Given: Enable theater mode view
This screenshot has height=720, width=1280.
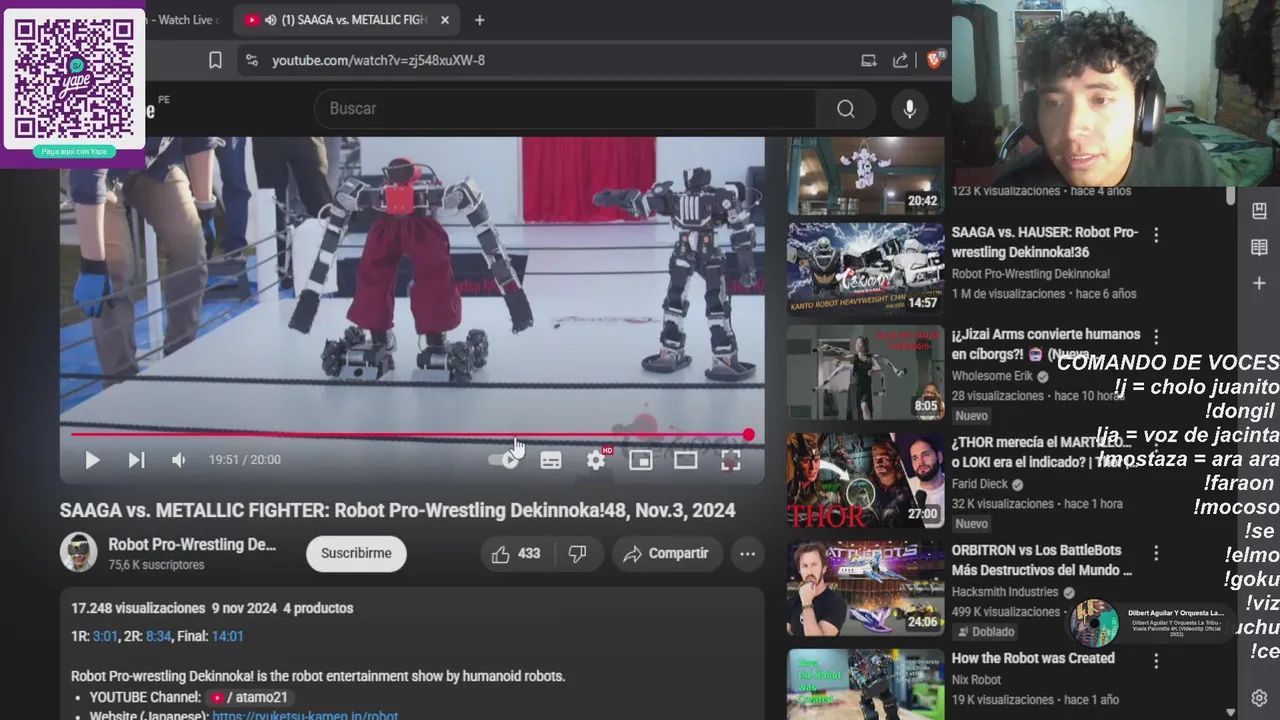Looking at the screenshot, I should pos(685,460).
